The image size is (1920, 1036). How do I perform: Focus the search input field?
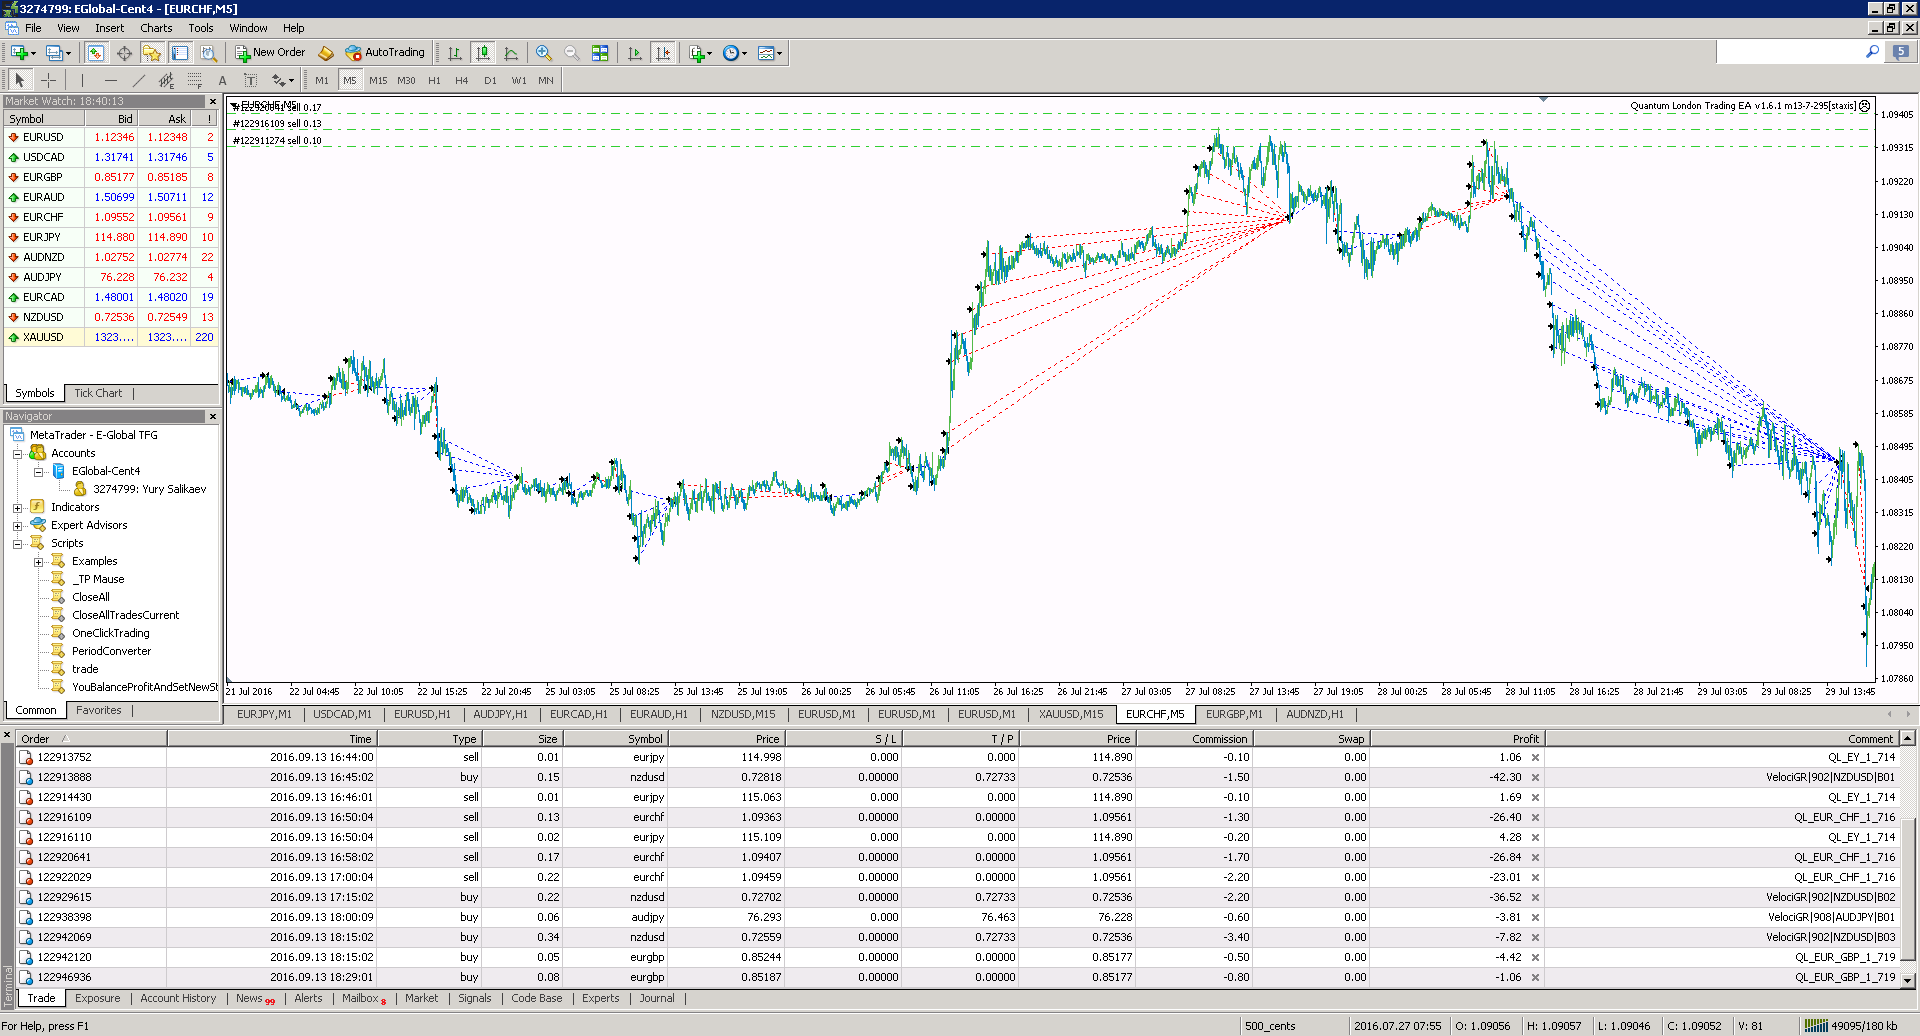[x=1789, y=51]
